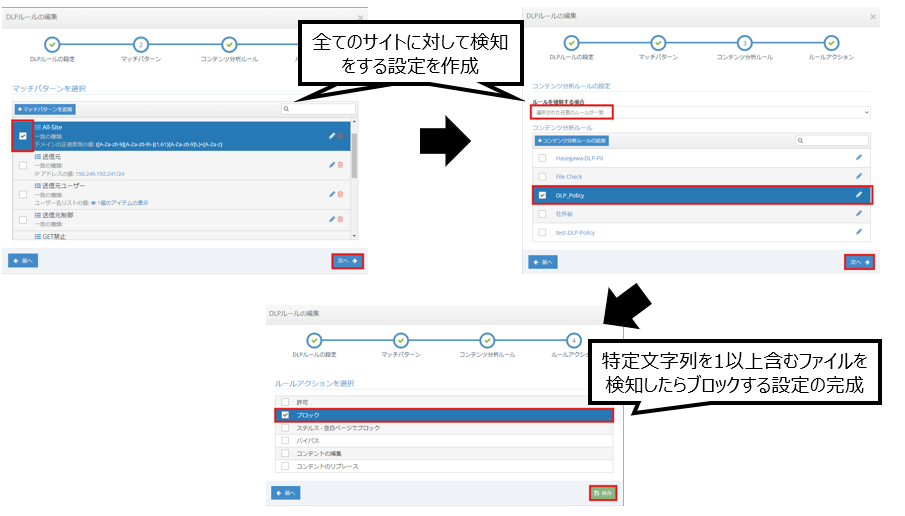Tick the コンテンツのリプレース checkbox
The width and height of the screenshot is (905, 516).
click(285, 466)
